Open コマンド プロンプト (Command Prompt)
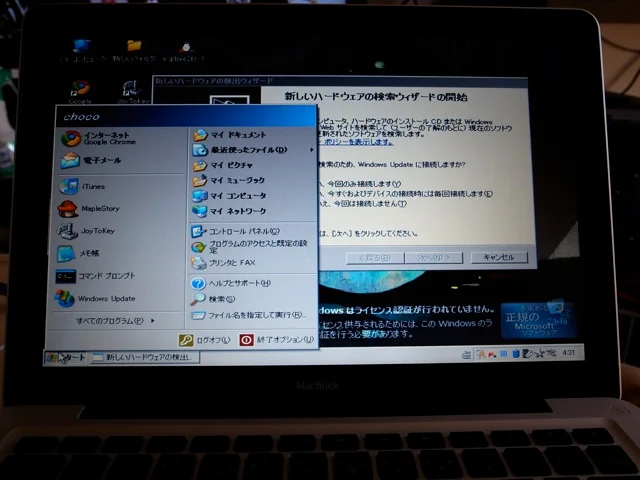640x480 pixels. (x=105, y=276)
